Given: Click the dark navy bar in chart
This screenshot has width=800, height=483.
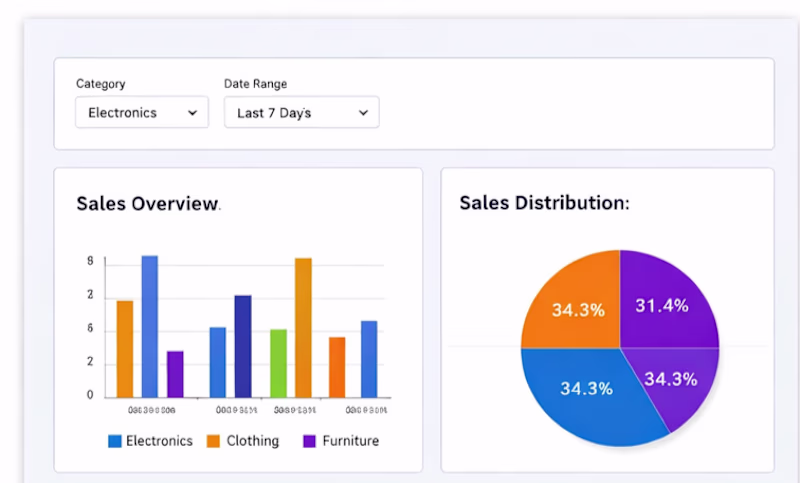Looking at the screenshot, I should 243,345.
